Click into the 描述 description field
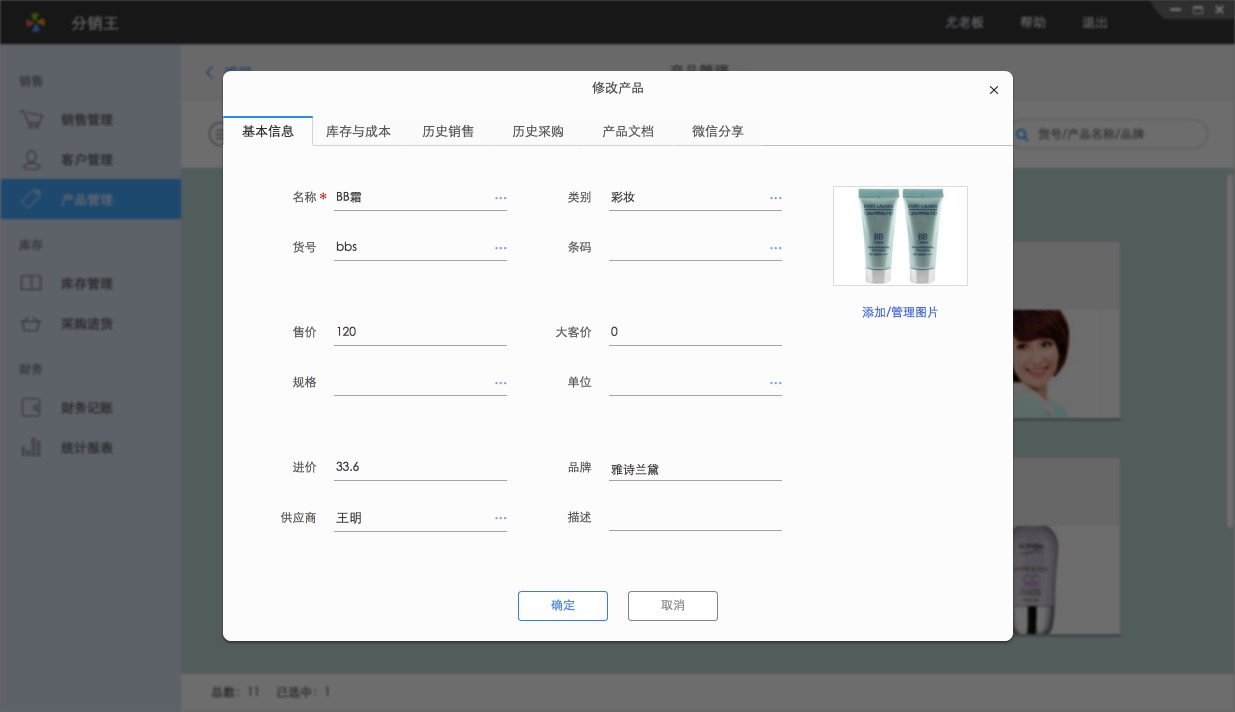Image resolution: width=1235 pixels, height=712 pixels. (695, 518)
